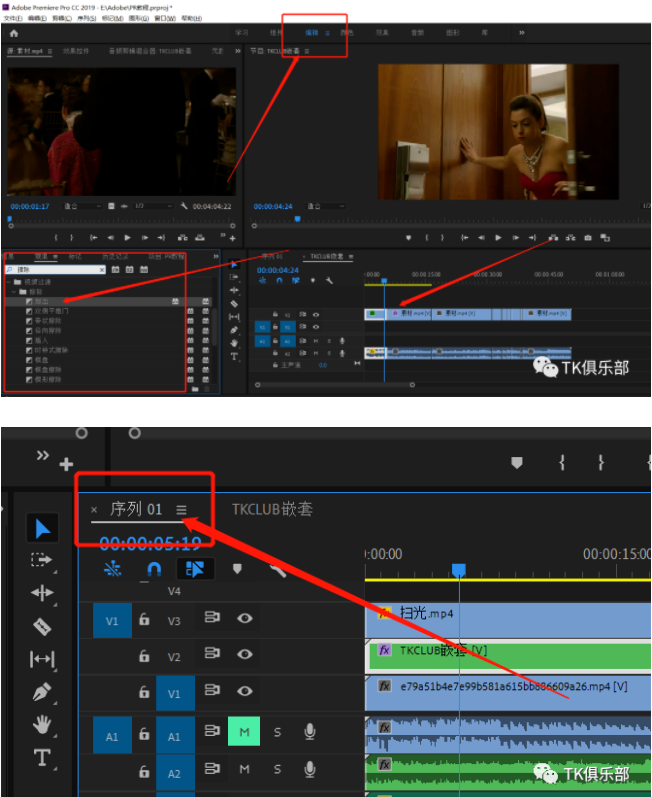Toggle nest insert mode in enlarged timeline
The height and width of the screenshot is (797, 652).
point(113,569)
